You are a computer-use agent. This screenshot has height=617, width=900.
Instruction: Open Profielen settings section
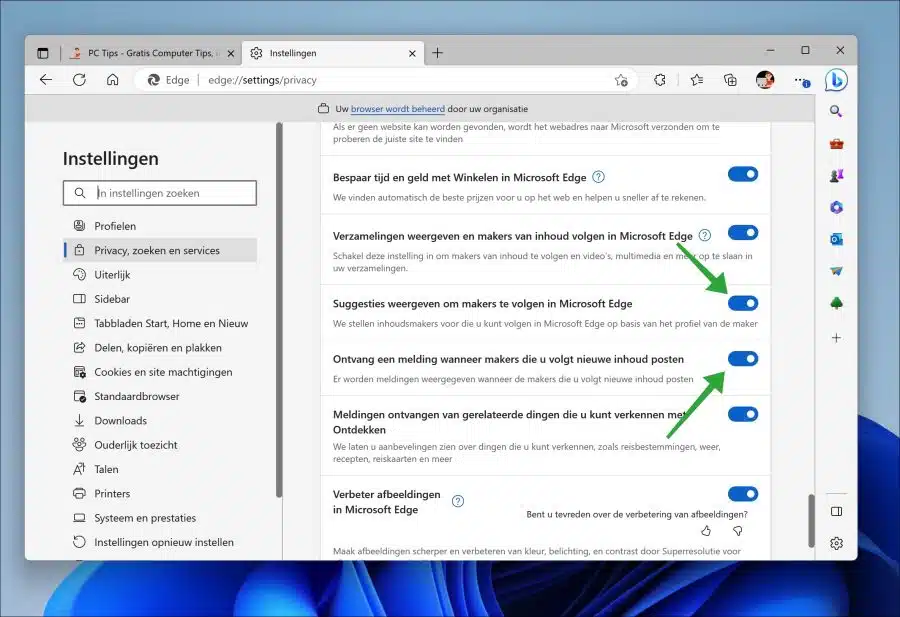[160, 226]
